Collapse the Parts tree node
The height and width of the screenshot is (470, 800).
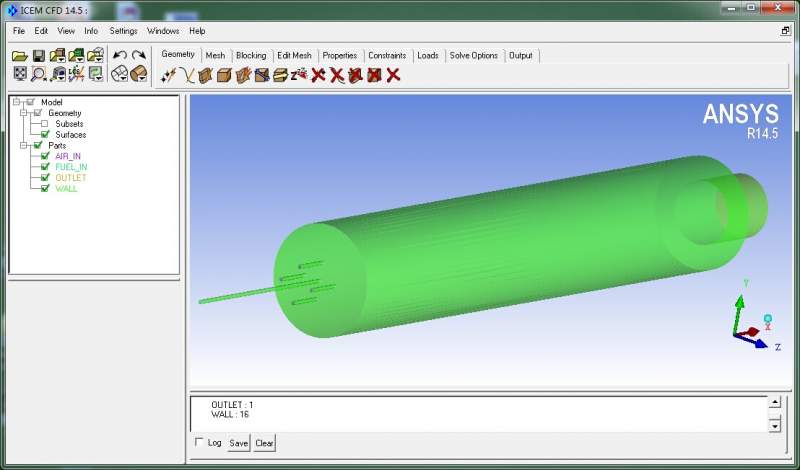[23, 145]
